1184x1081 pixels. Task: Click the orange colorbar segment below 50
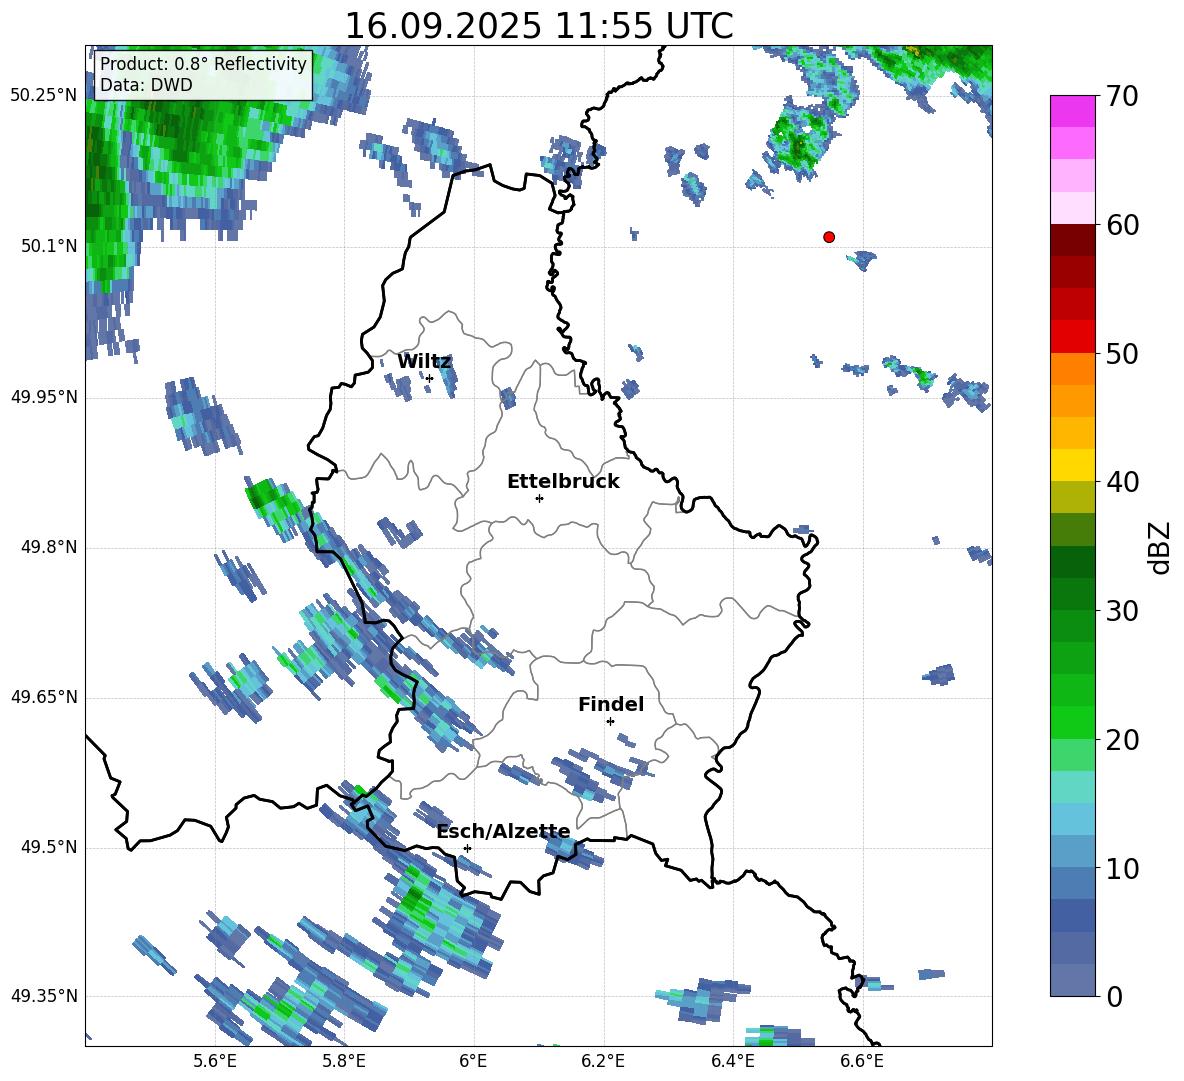(x=1072, y=369)
